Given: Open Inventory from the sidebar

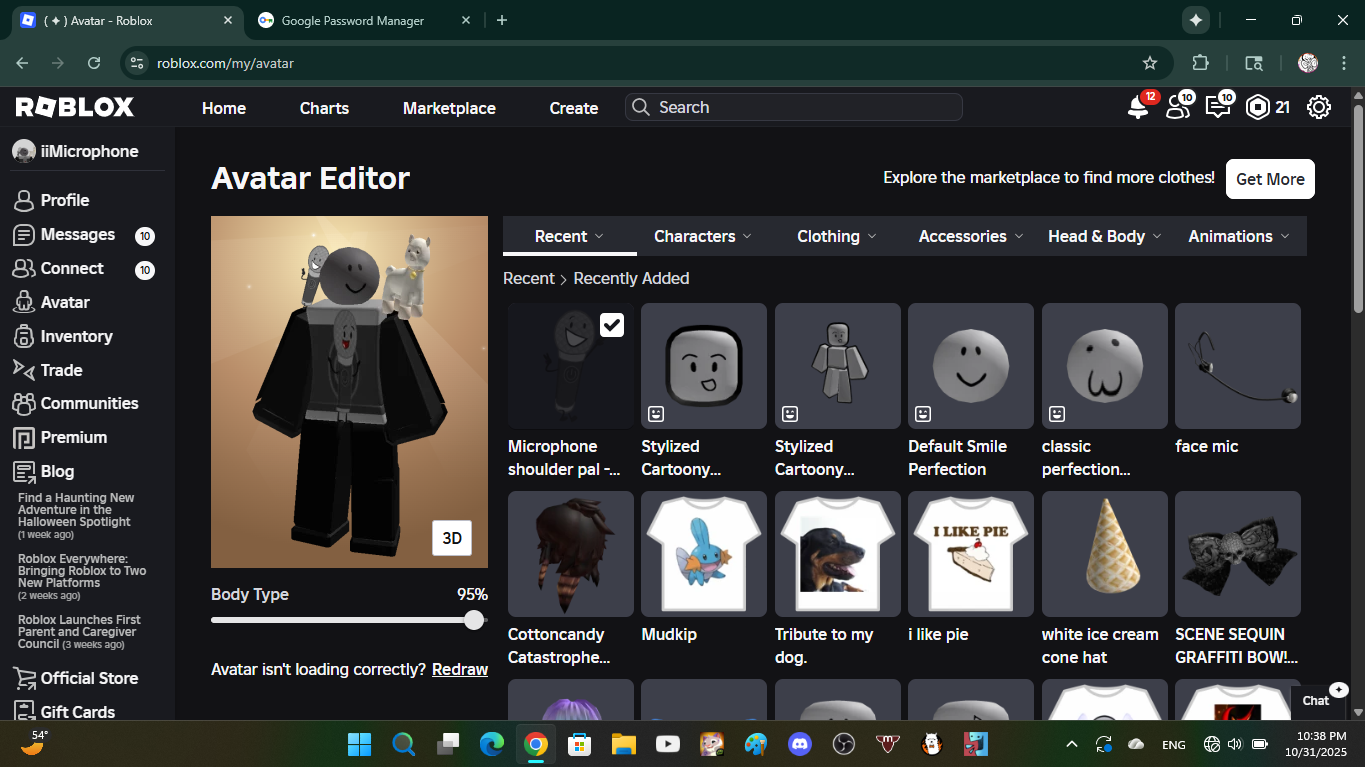Looking at the screenshot, I should pos(76,336).
